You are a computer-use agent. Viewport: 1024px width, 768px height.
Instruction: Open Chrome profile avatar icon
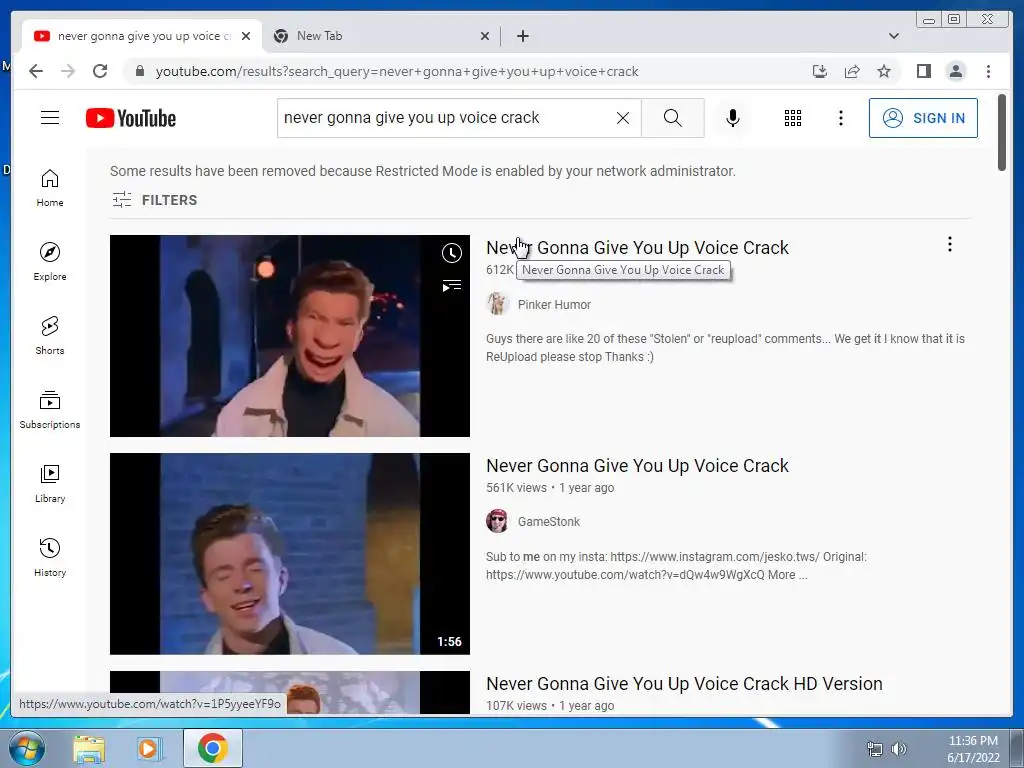pos(955,71)
